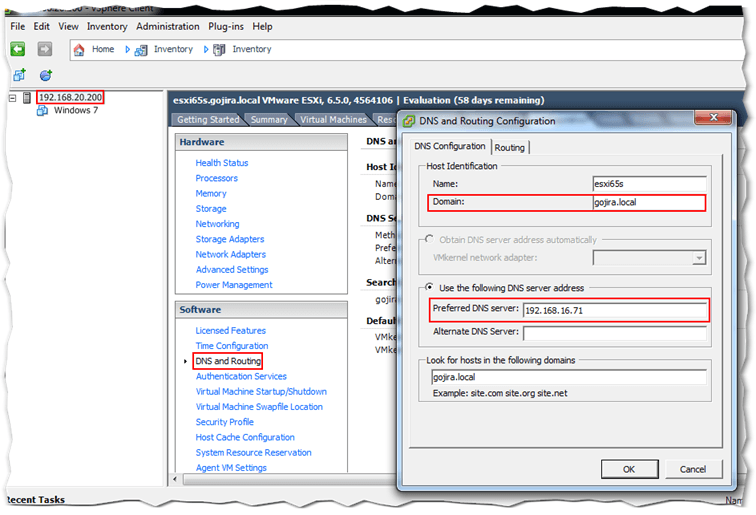Screen dimensions: 756x515
Task: Click the Preferred DNS server field
Action: point(615,311)
